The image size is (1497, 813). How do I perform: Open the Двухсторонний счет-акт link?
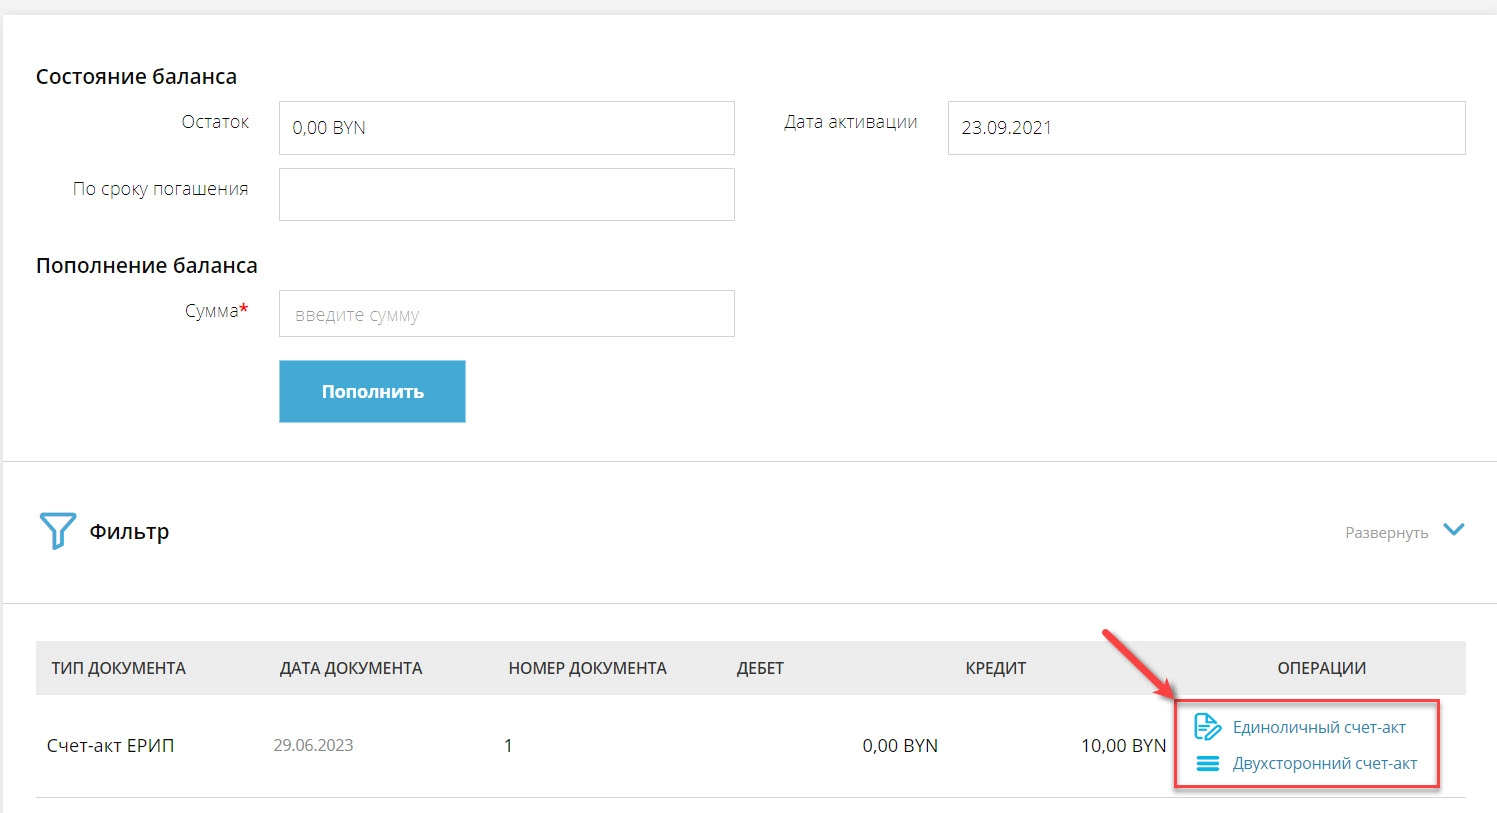pyautogui.click(x=1325, y=764)
